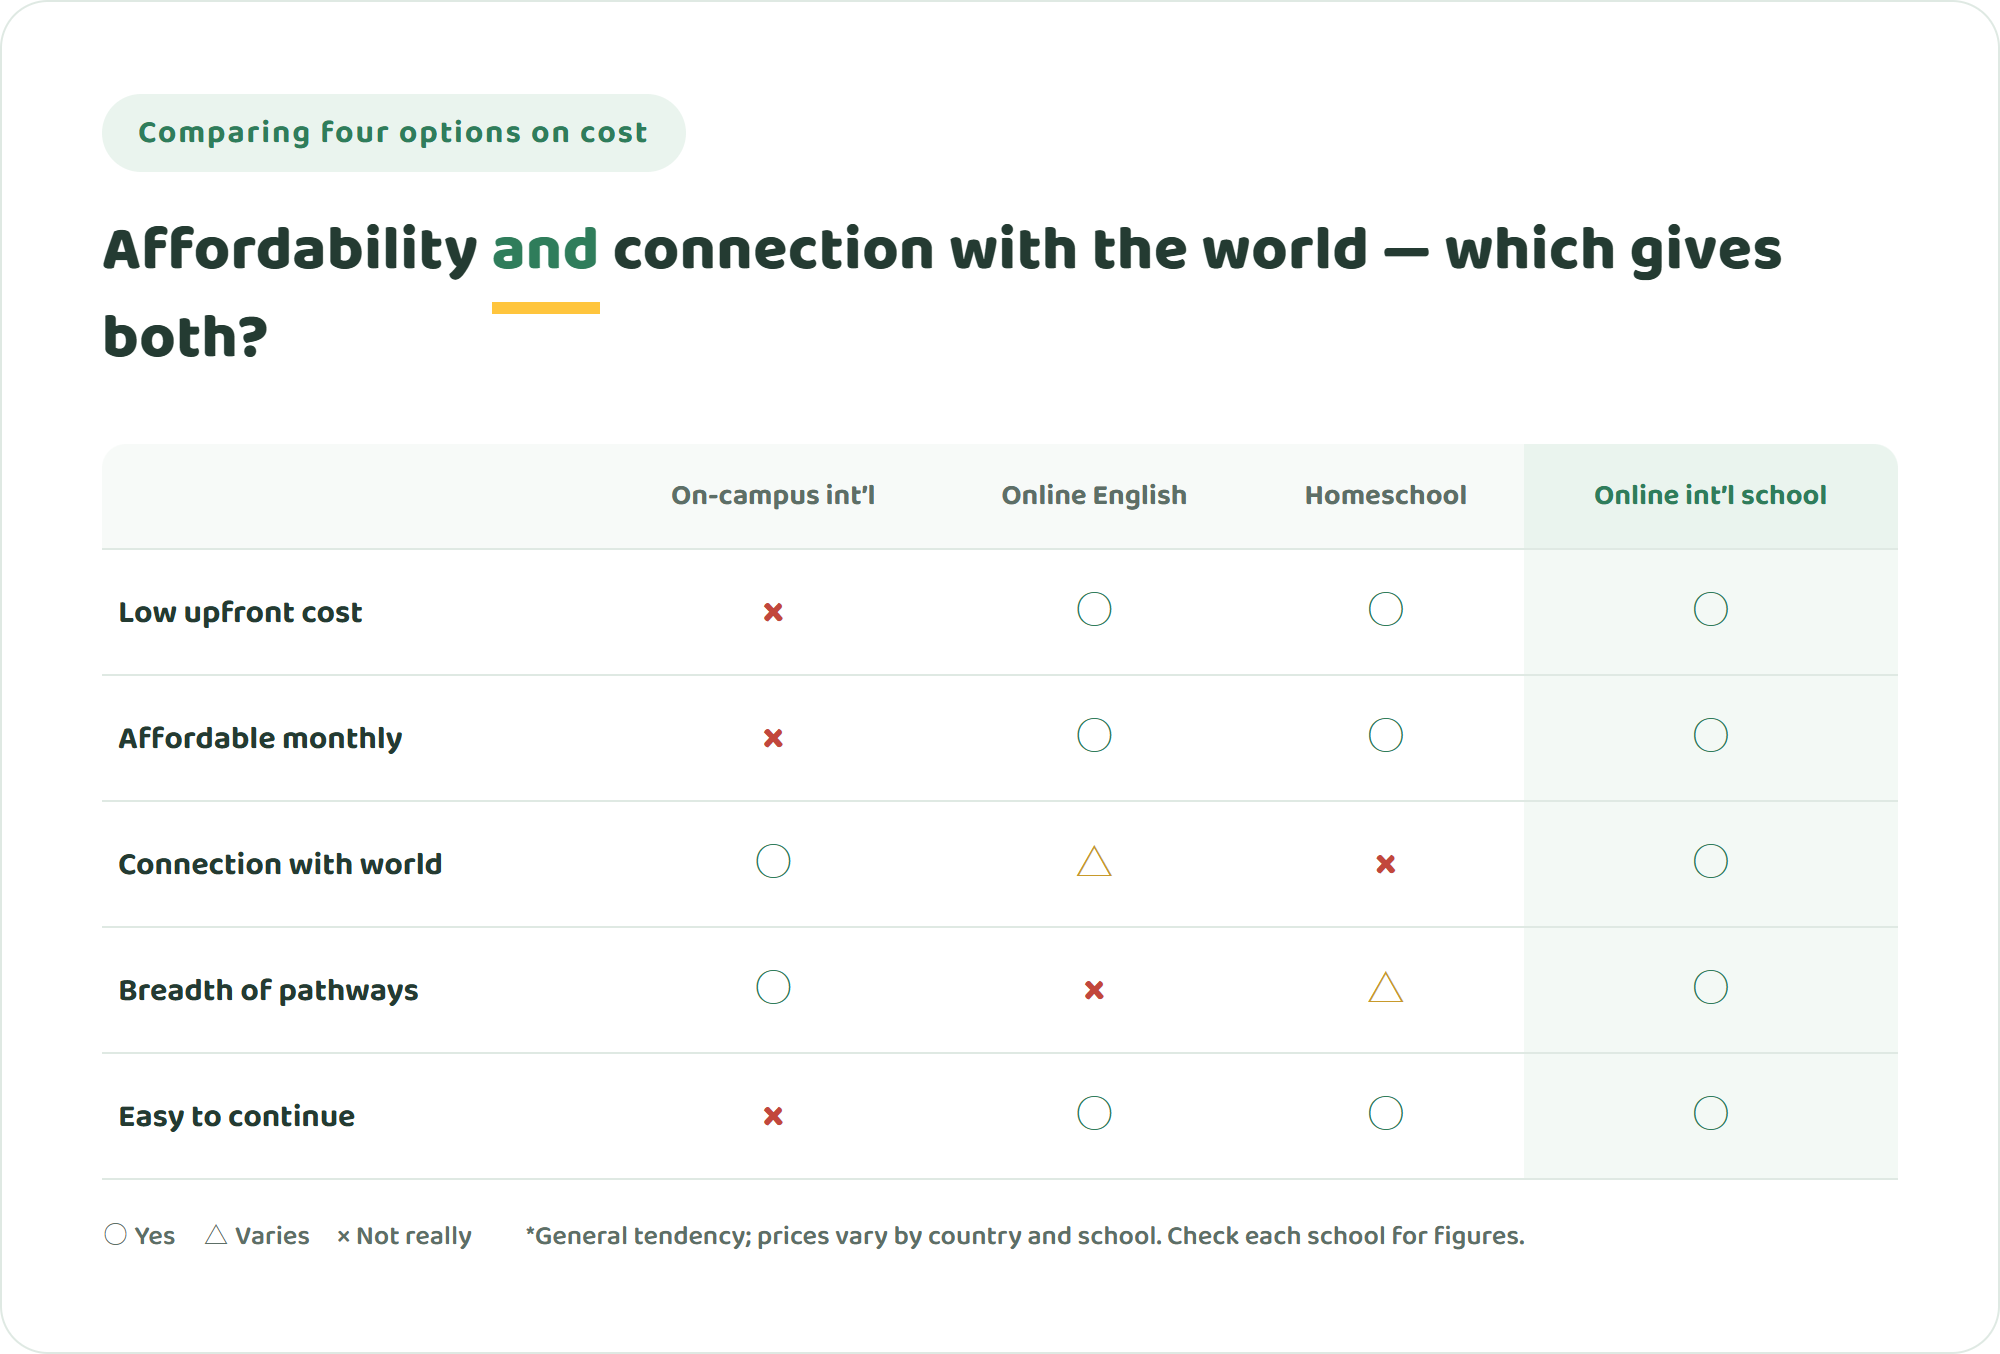Click the triangle for Breadth of pathways under Homeschool

1386,987
